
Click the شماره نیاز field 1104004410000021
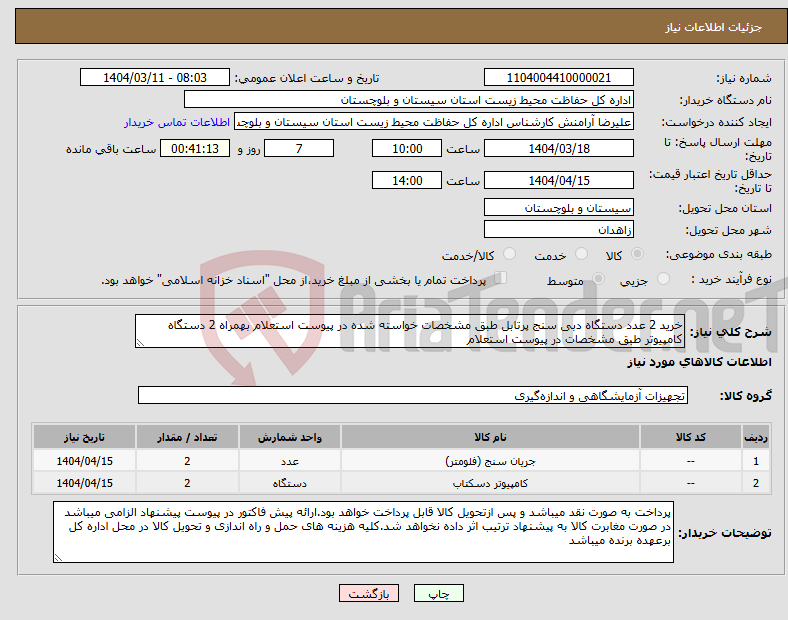click(558, 78)
